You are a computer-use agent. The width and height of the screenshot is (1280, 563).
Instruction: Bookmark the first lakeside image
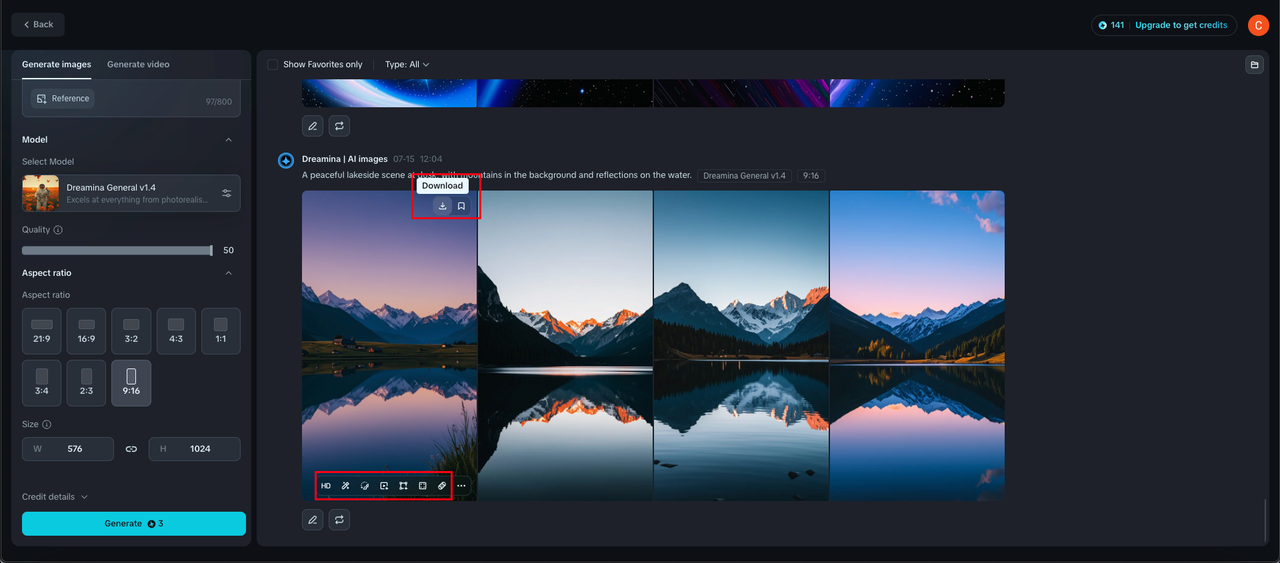click(461, 206)
